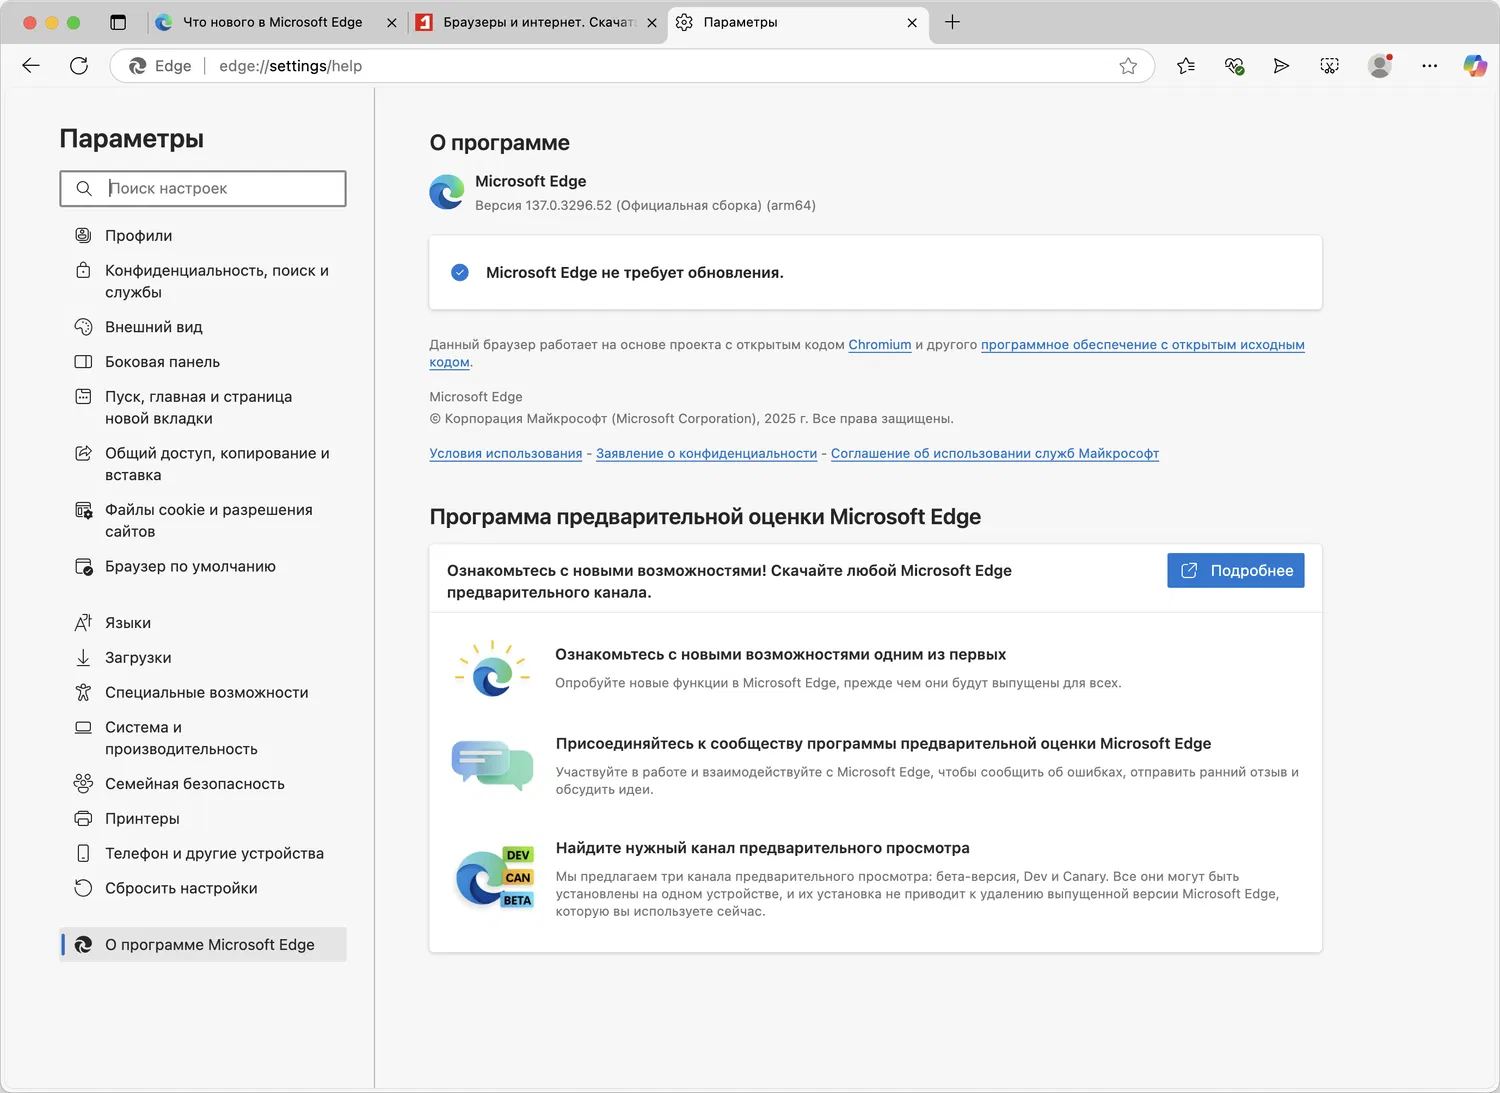The width and height of the screenshot is (1500, 1093).
Task: Open Профили settings section
Action: 203,236
